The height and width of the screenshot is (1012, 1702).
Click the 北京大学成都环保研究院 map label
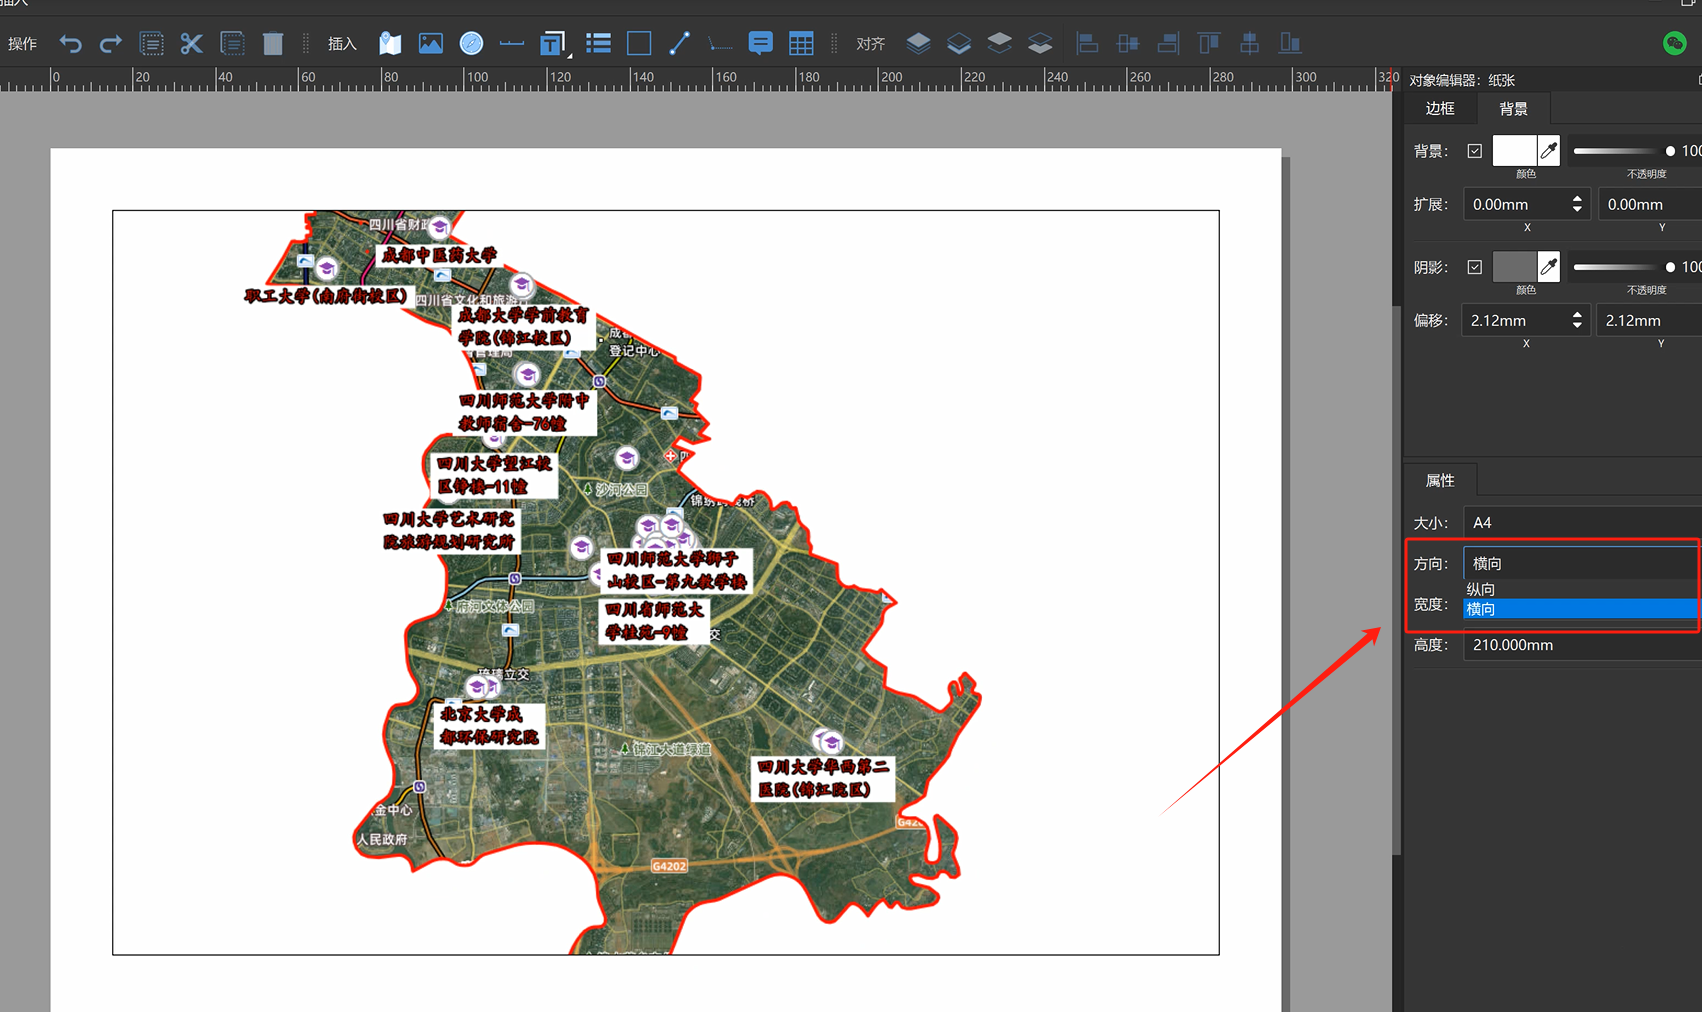pos(490,725)
